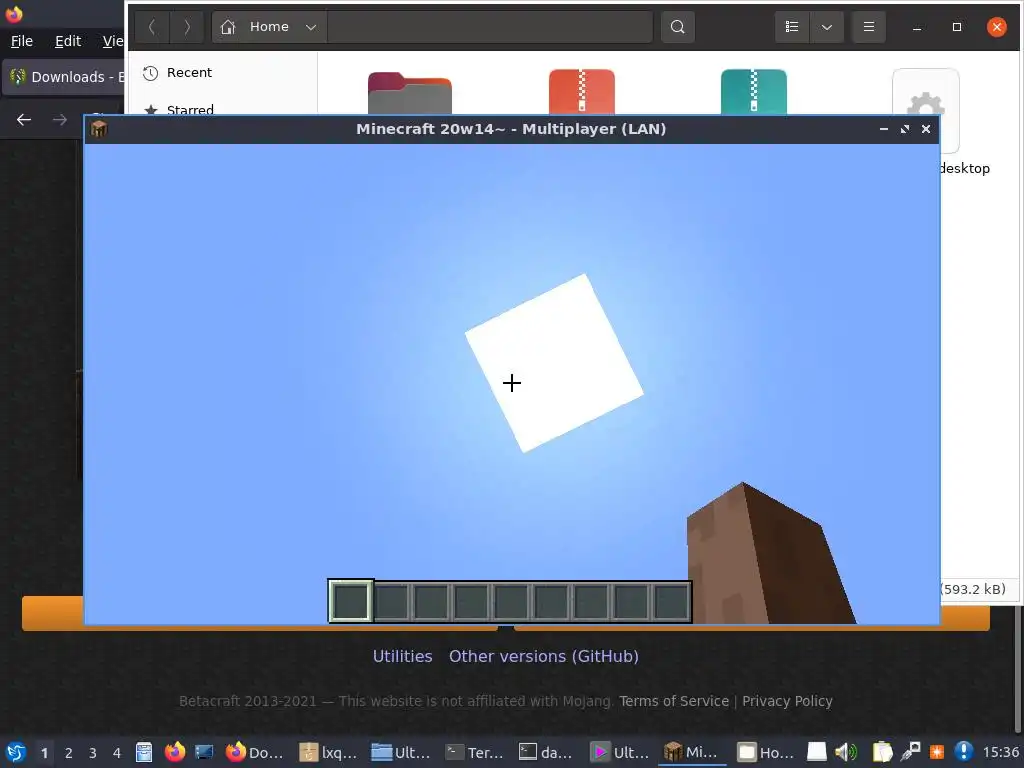This screenshot has height=768, width=1024.
Task: Select the folder icon in the Home directory
Action: coord(409,93)
